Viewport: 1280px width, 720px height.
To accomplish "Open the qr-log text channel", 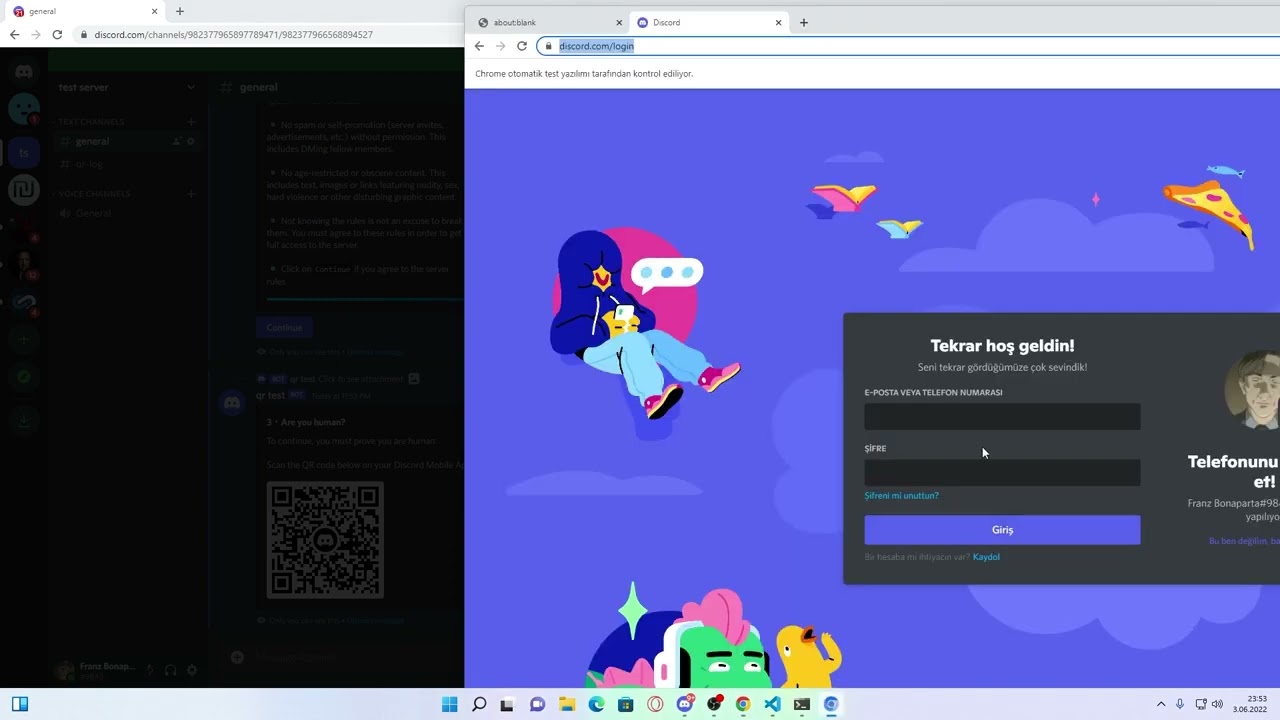I will [x=128, y=164].
